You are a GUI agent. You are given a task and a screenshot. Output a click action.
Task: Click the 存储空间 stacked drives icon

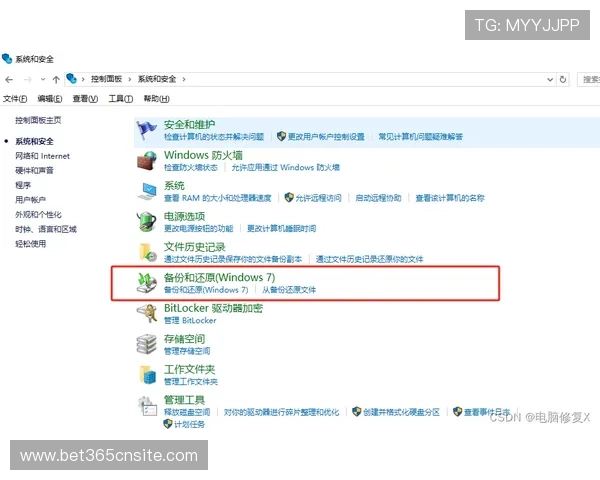click(147, 344)
